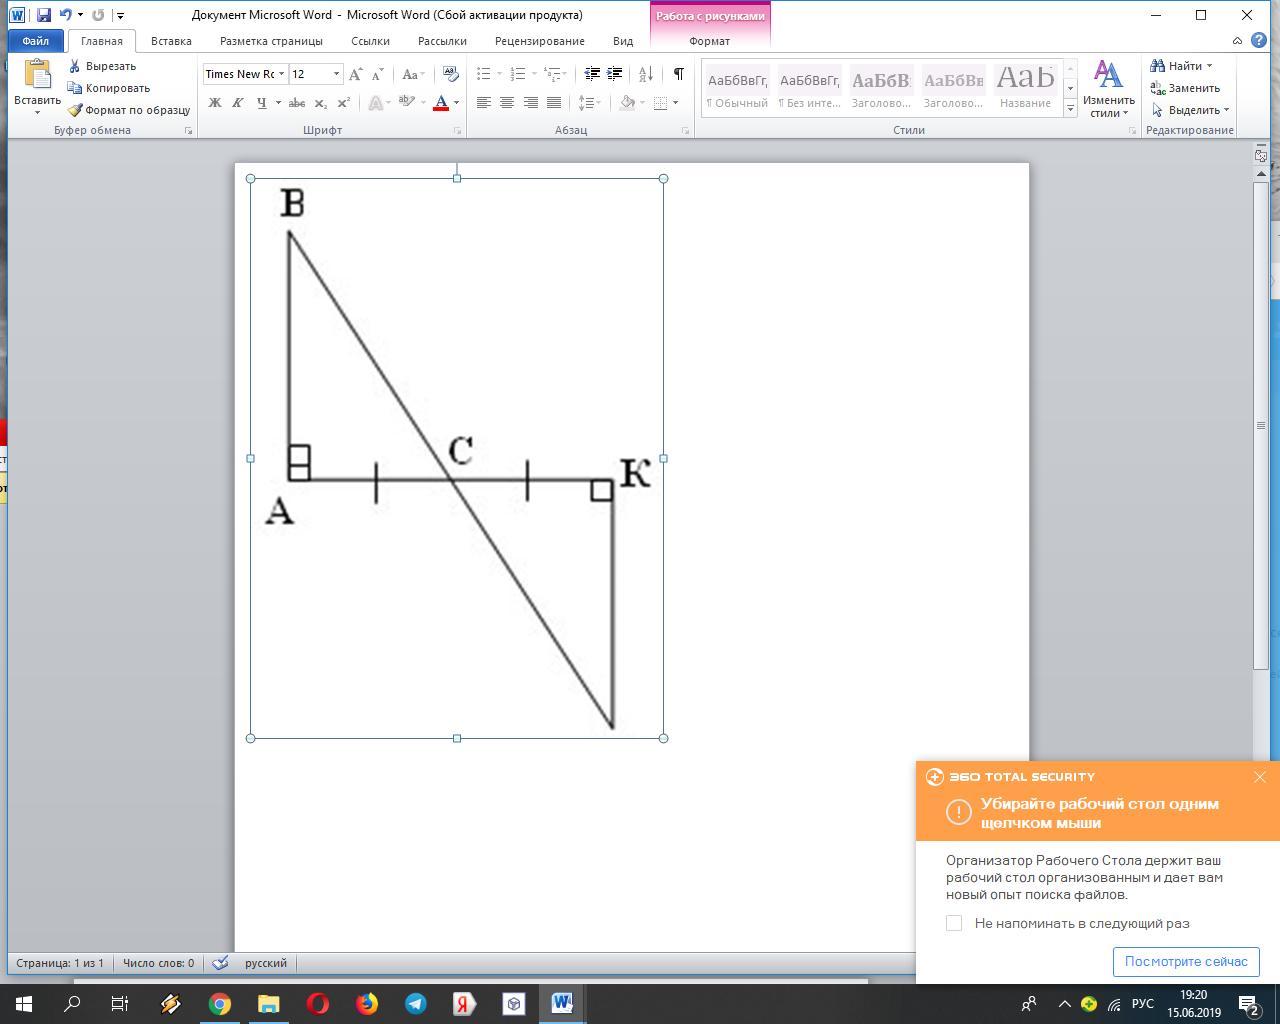1280x1024 pixels.
Task: Activate Format Painter (Формат по образцу)
Action: click(x=128, y=110)
